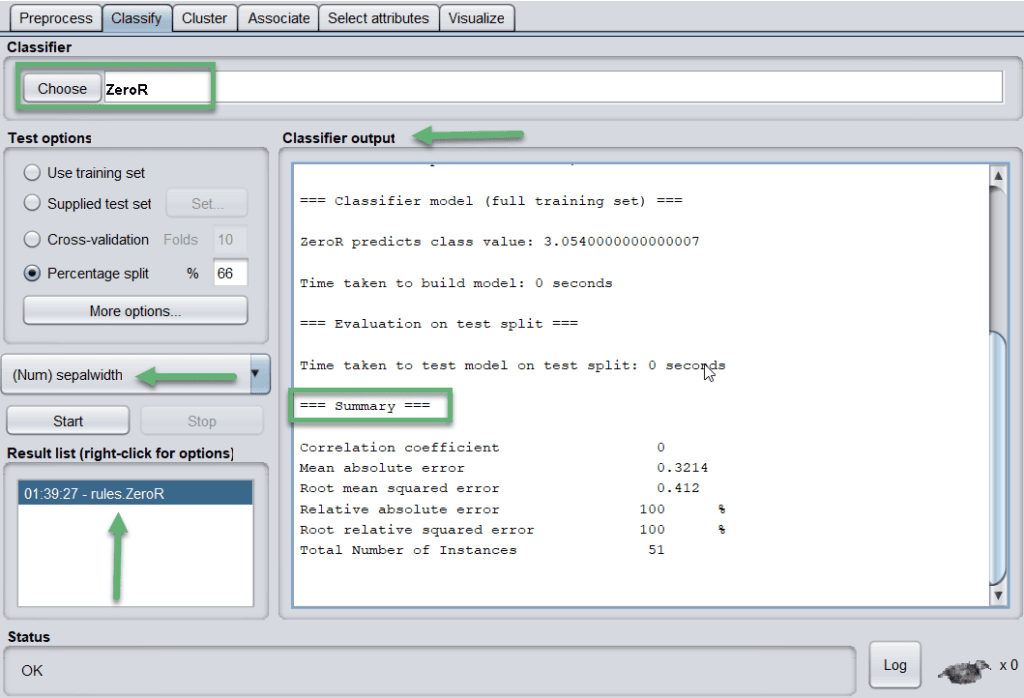Select the Percentage split radio button
The image size is (1024, 698).
pyautogui.click(x=32, y=273)
